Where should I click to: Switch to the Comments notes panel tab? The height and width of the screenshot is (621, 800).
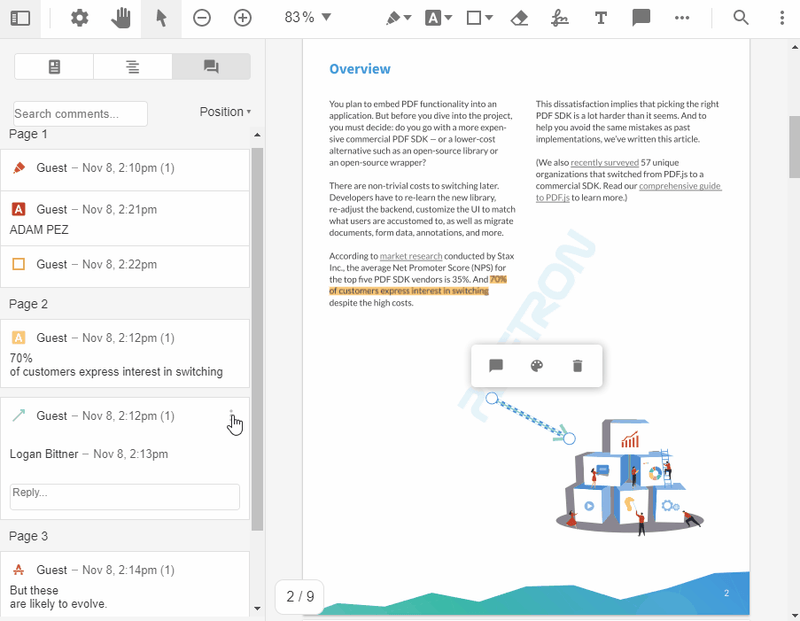pos(211,66)
